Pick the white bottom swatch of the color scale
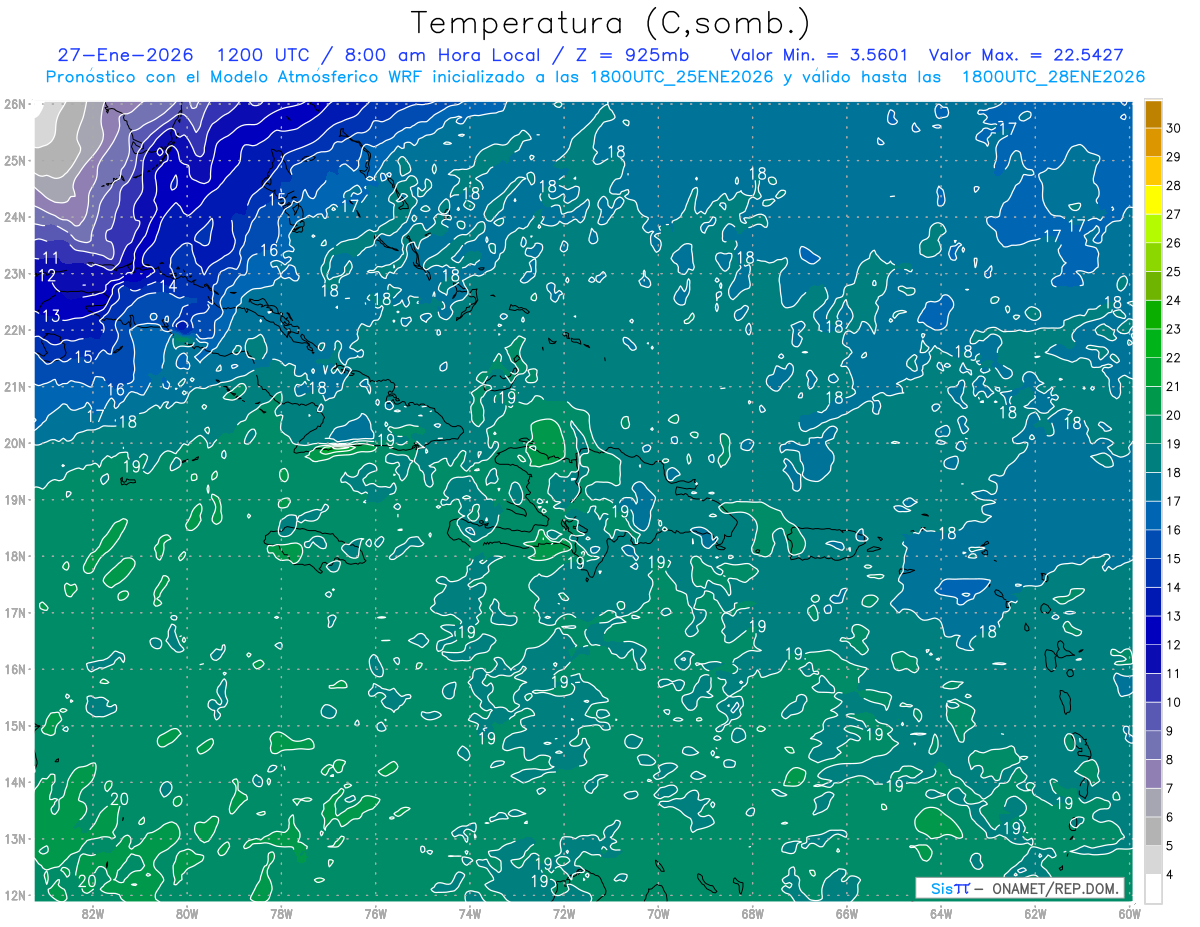The height and width of the screenshot is (927, 1200). [x=1153, y=888]
